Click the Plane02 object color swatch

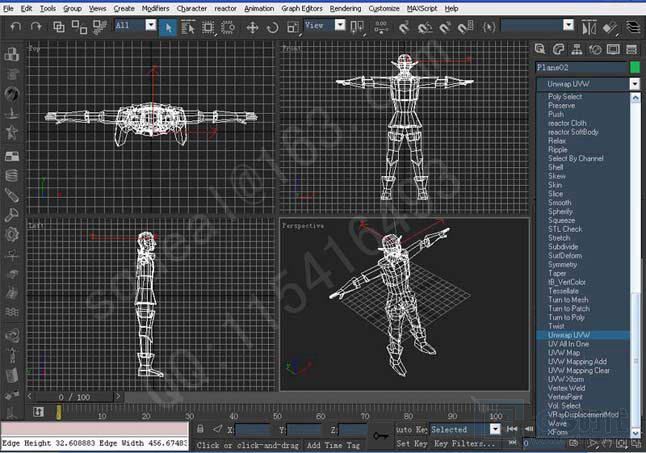[x=635, y=67]
